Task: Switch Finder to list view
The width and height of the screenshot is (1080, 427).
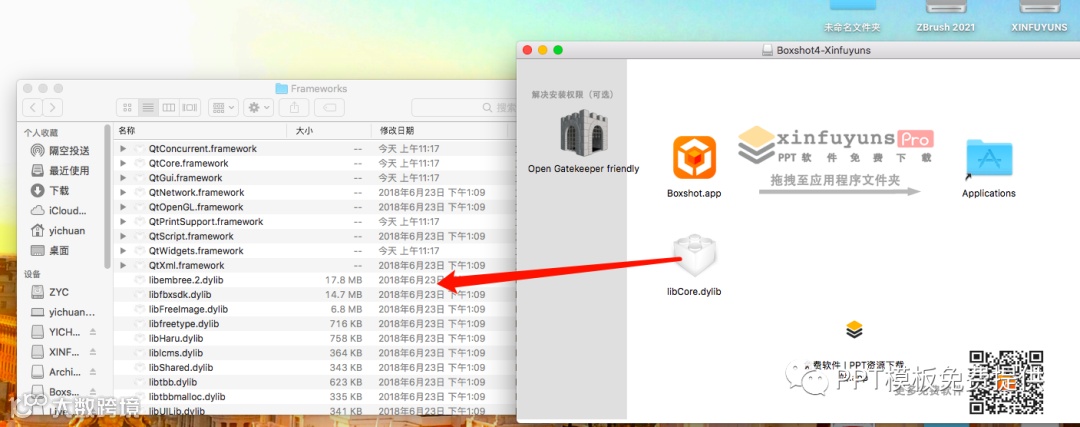Action: pos(147,107)
